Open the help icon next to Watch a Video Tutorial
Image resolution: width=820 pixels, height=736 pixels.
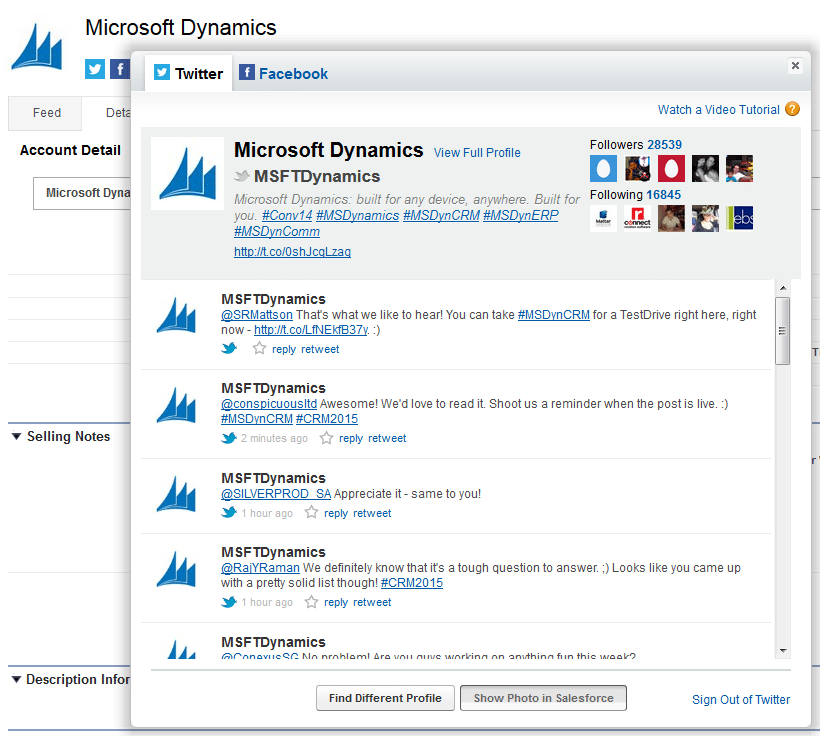click(791, 109)
